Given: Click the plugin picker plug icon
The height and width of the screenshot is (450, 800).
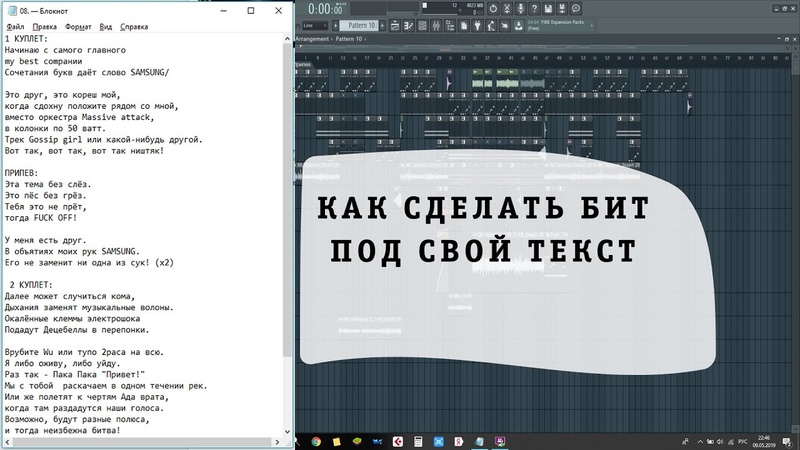Looking at the screenshot, I should (x=478, y=25).
